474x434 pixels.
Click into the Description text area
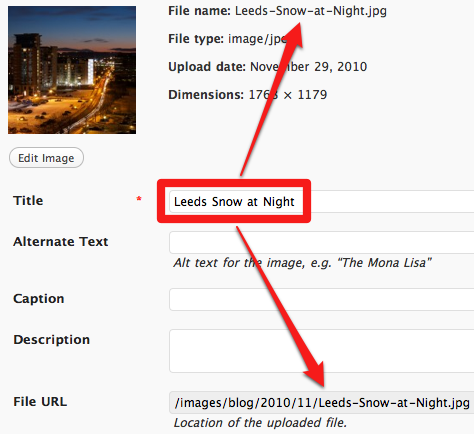(321, 351)
